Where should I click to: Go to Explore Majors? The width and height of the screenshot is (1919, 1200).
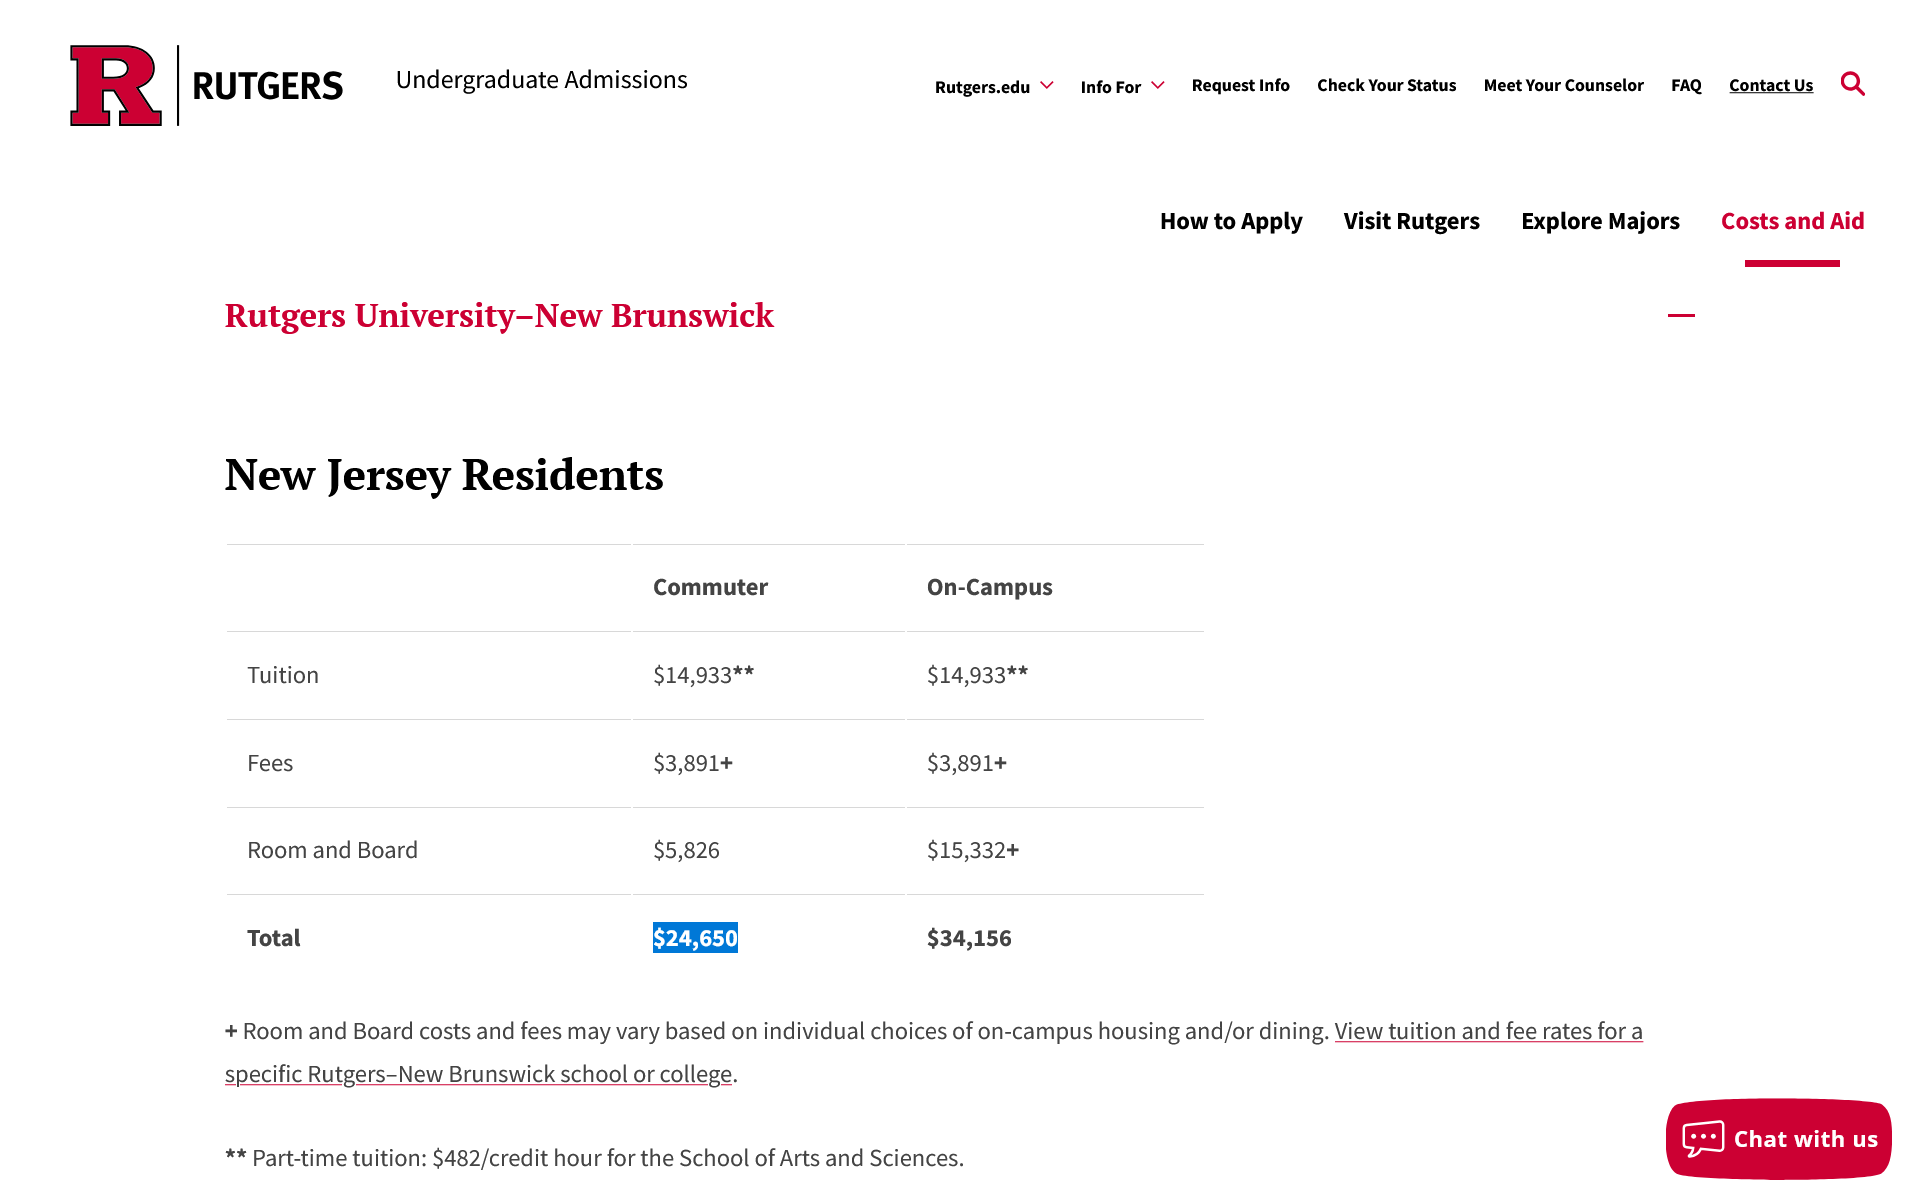coord(1600,221)
